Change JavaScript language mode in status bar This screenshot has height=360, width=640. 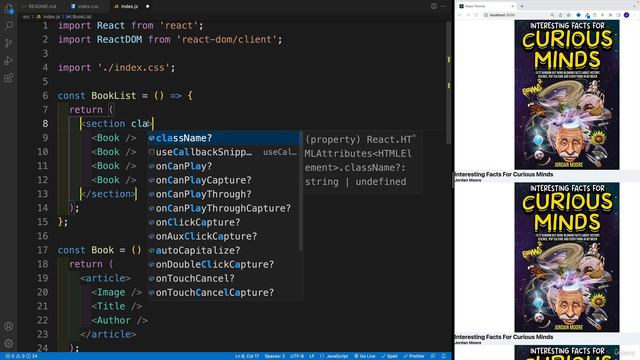tap(334, 356)
